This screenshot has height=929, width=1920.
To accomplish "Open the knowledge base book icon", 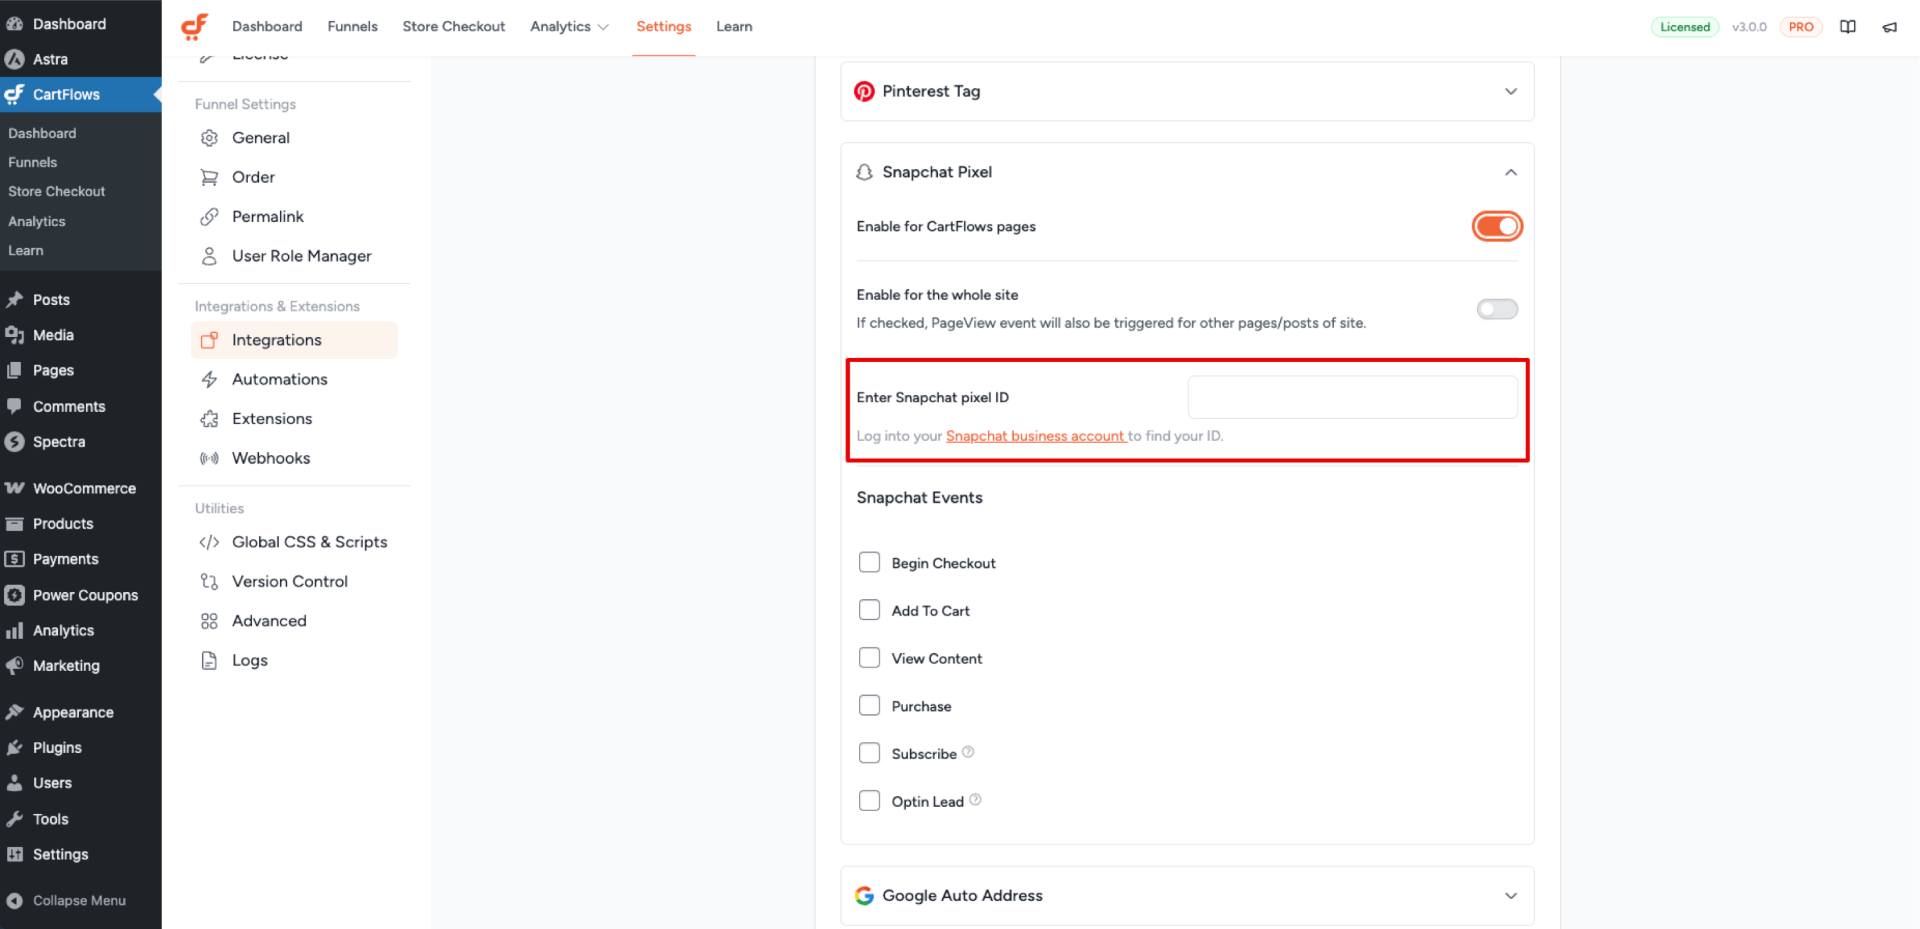I will point(1848,27).
